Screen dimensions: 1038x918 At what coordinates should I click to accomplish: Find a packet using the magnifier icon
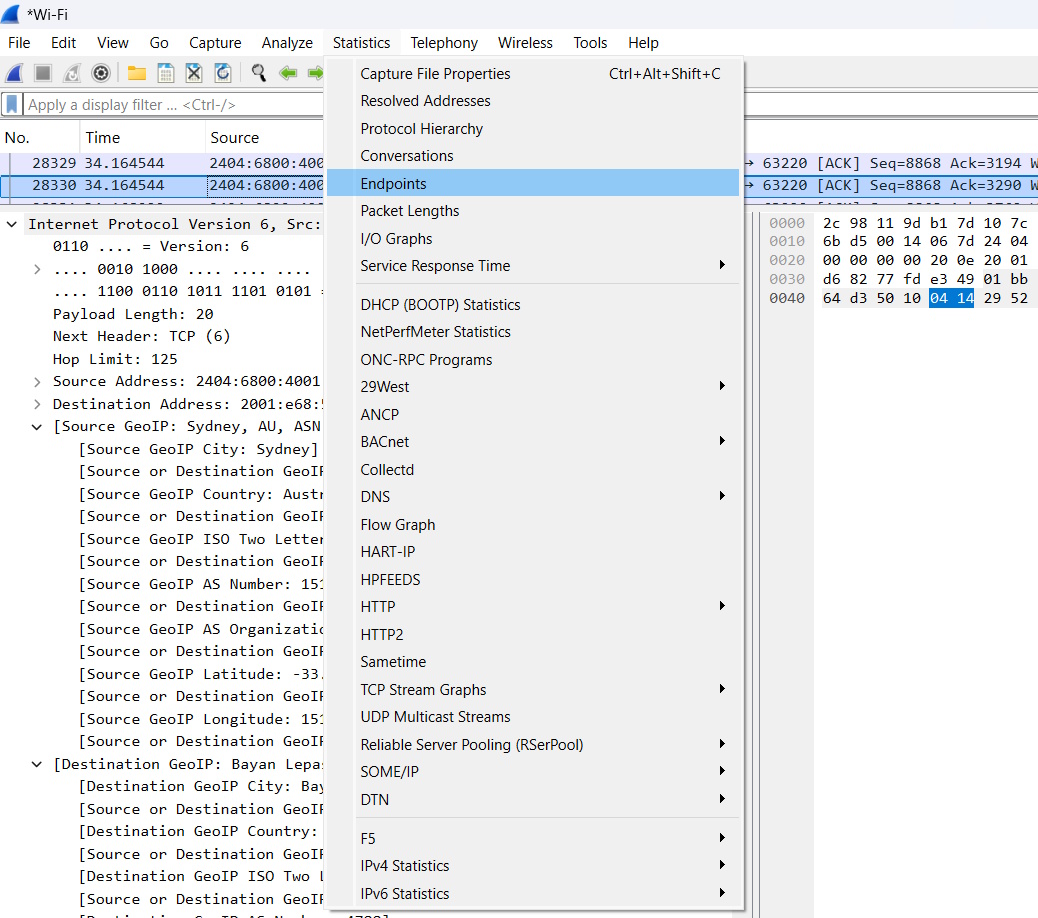click(259, 73)
